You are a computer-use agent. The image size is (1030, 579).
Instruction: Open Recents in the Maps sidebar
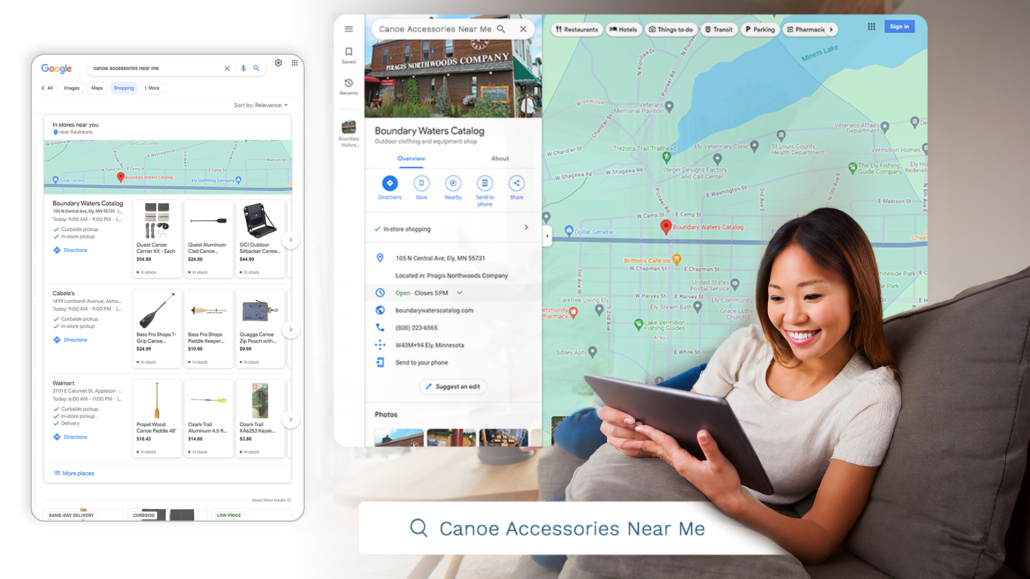(349, 87)
